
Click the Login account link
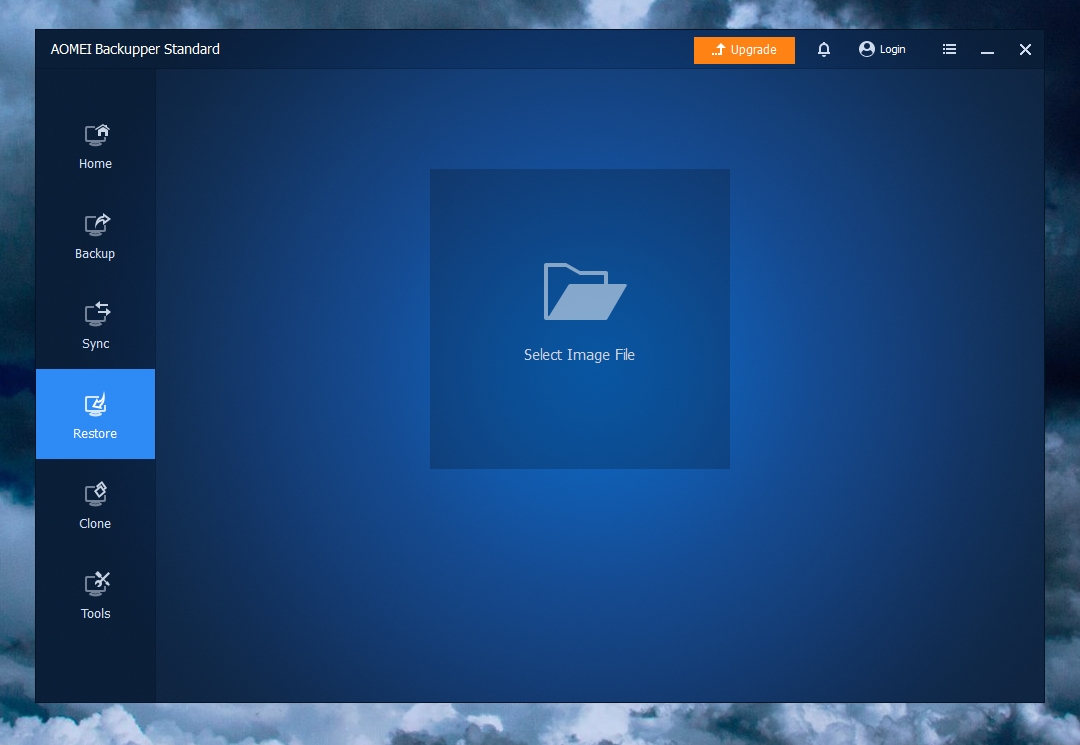click(x=882, y=49)
